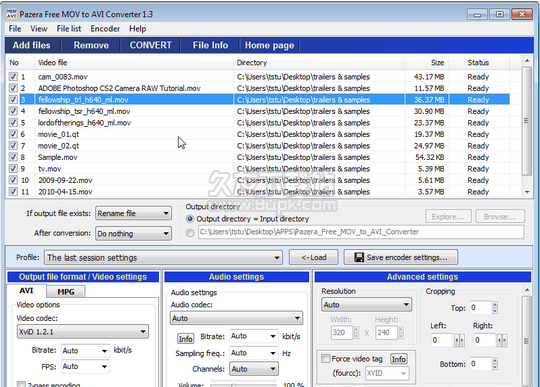Open Audio codec dropdown
540x387 pixels.
[x=237, y=318]
